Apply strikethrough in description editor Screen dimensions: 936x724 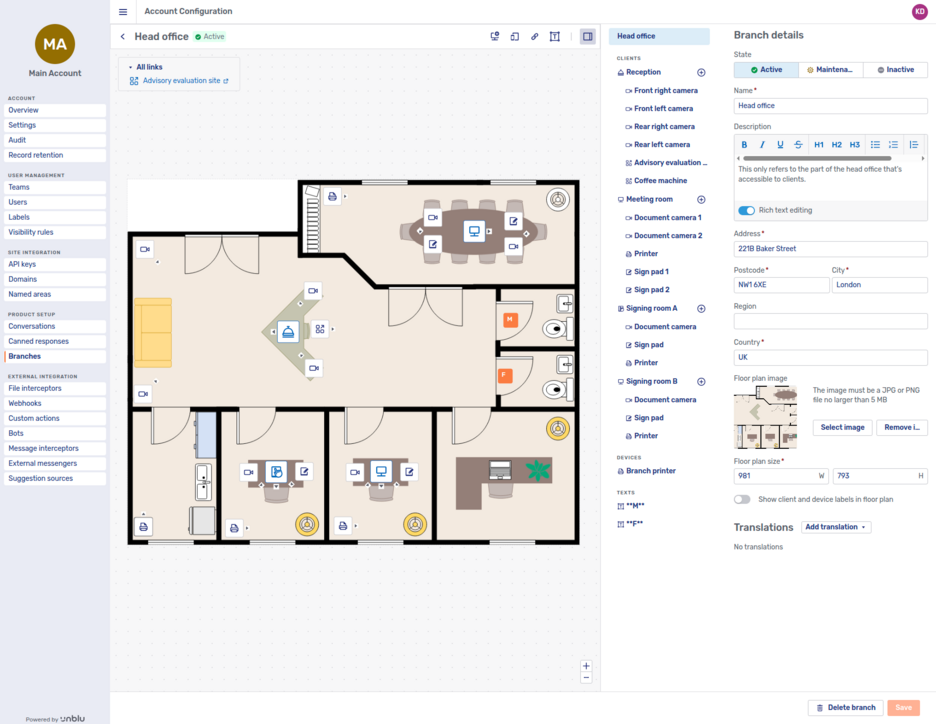tap(798, 144)
